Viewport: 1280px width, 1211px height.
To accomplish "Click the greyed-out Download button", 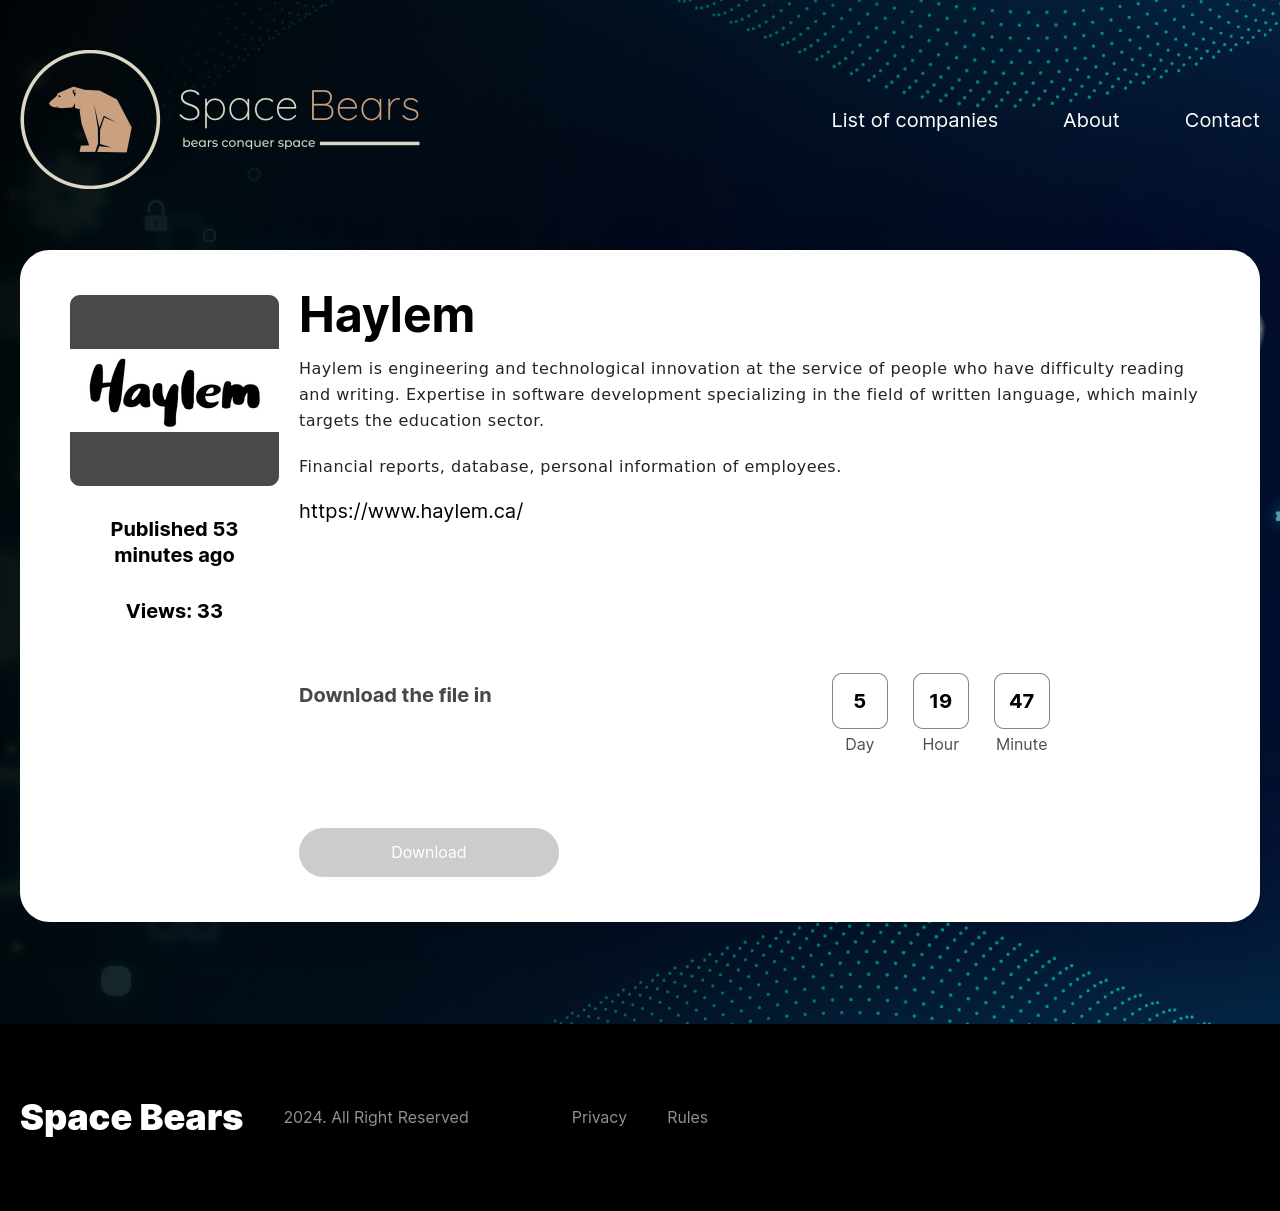I will (428, 852).
